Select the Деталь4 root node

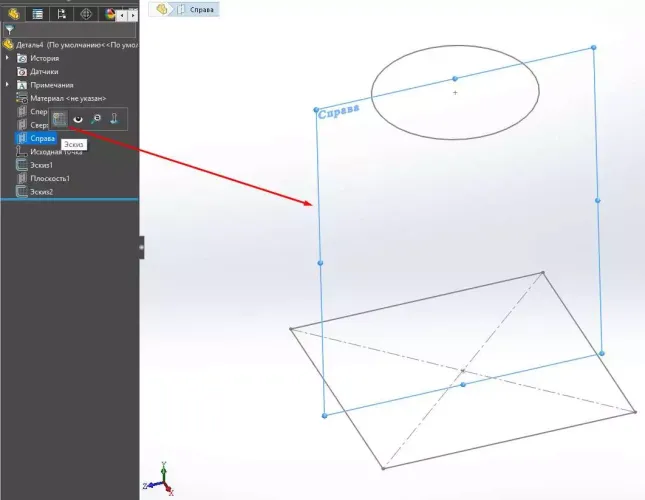point(76,45)
